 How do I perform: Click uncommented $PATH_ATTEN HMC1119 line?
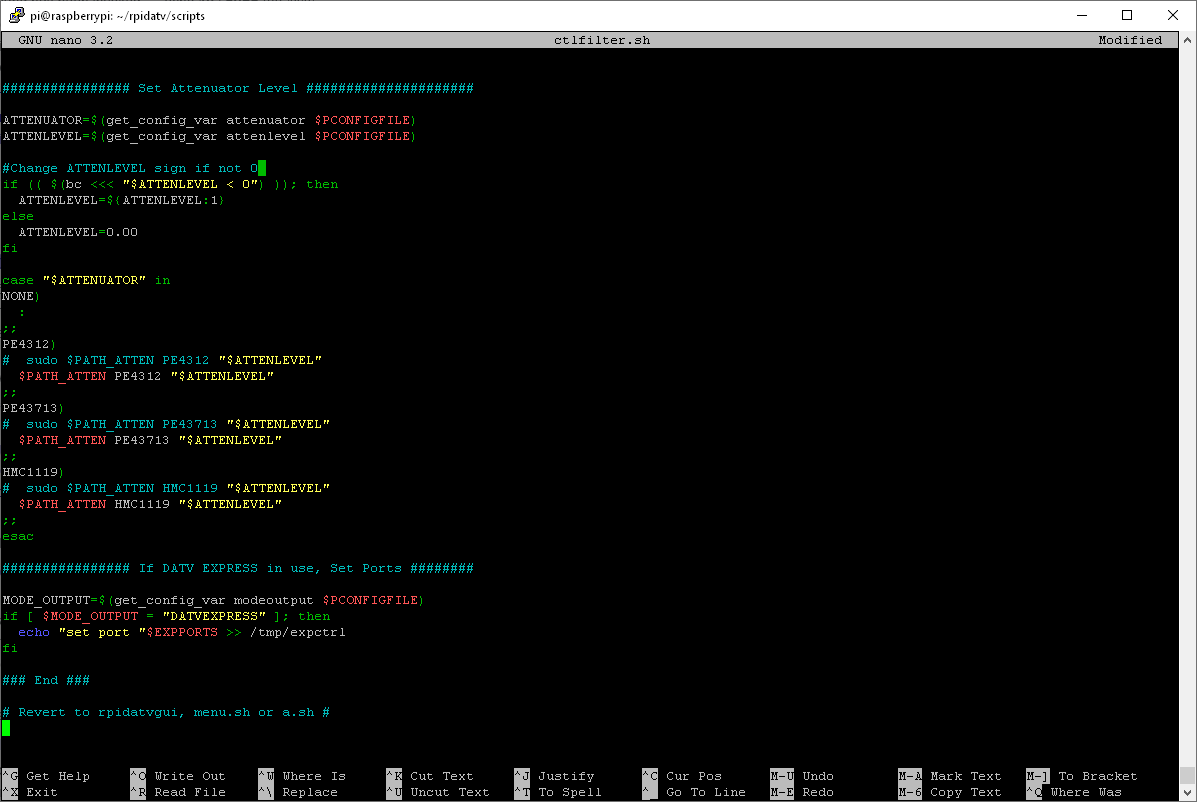[x=150, y=504]
